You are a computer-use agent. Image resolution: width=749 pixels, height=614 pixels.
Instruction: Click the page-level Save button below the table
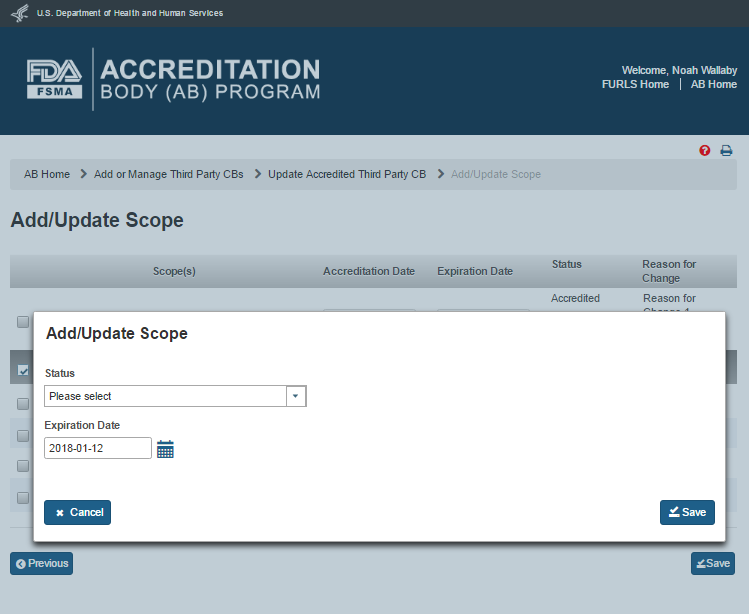click(x=712, y=563)
